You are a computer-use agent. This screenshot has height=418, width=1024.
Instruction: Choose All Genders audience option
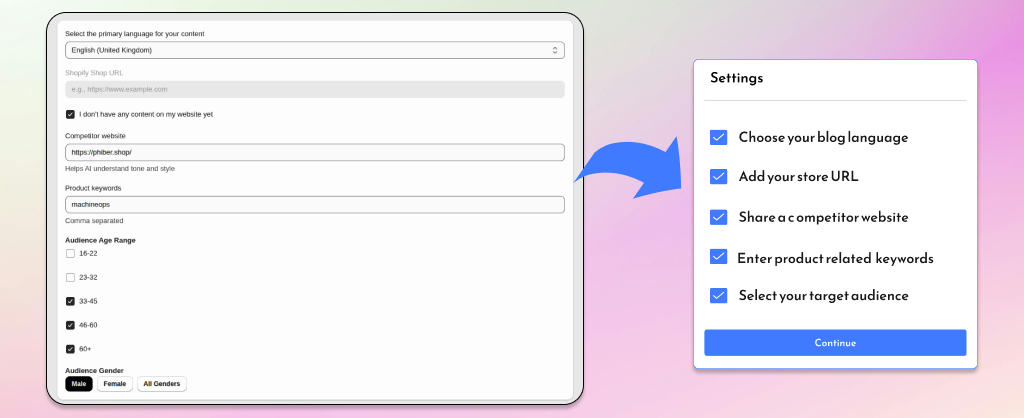click(161, 384)
